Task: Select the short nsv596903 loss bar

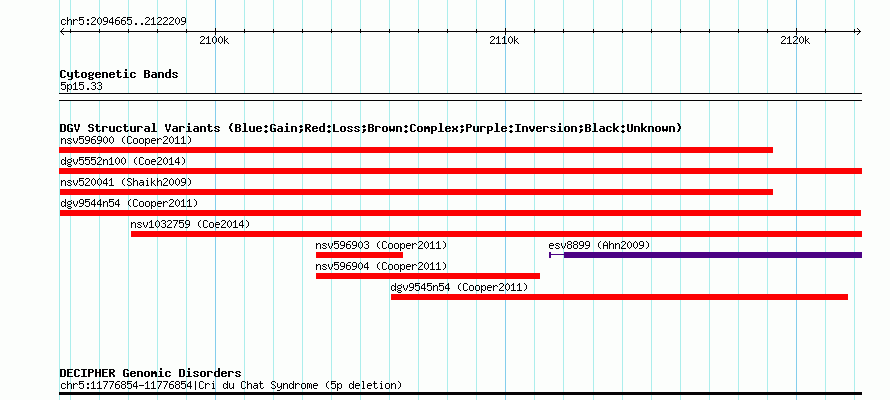Action: [359, 255]
